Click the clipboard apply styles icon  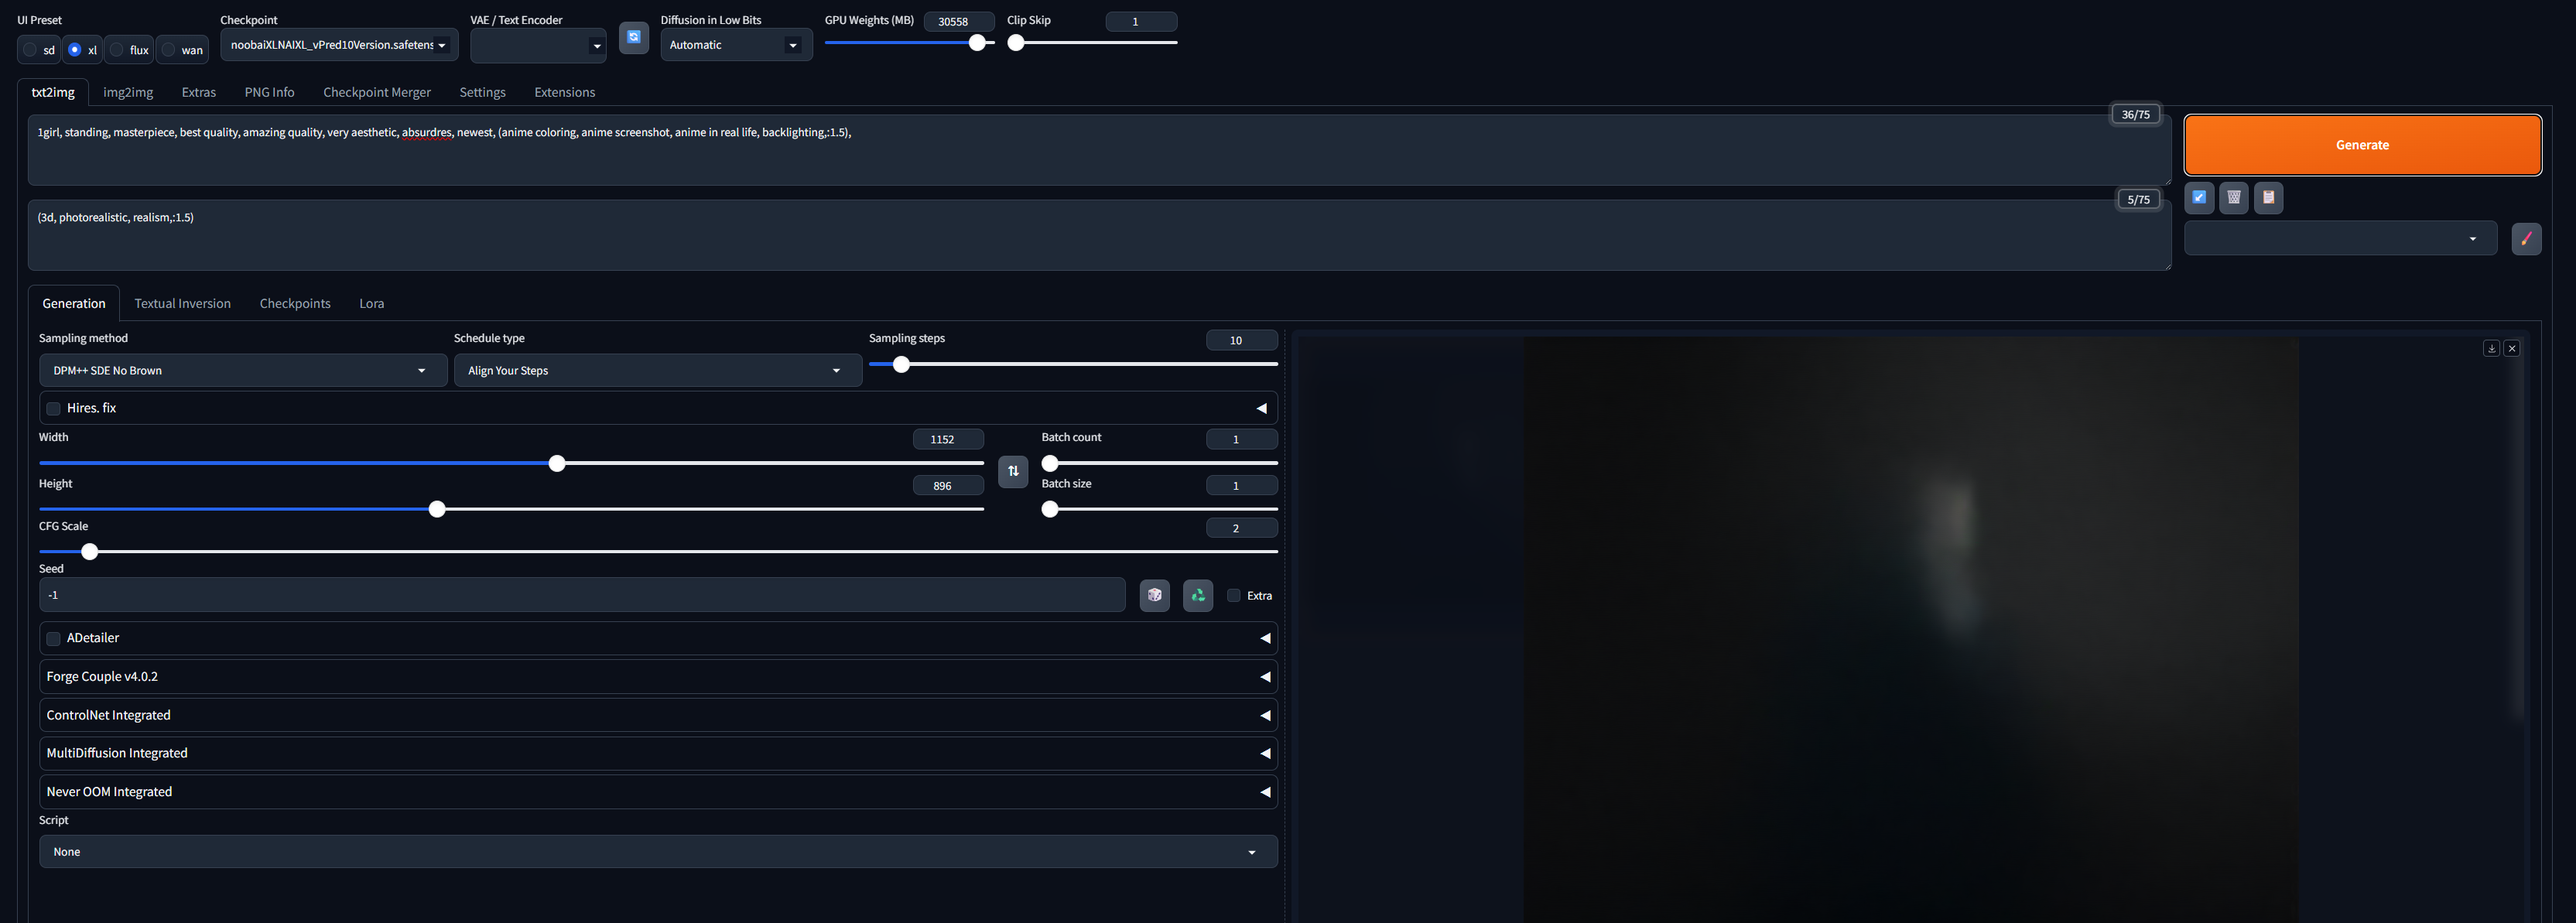[x=2268, y=197]
